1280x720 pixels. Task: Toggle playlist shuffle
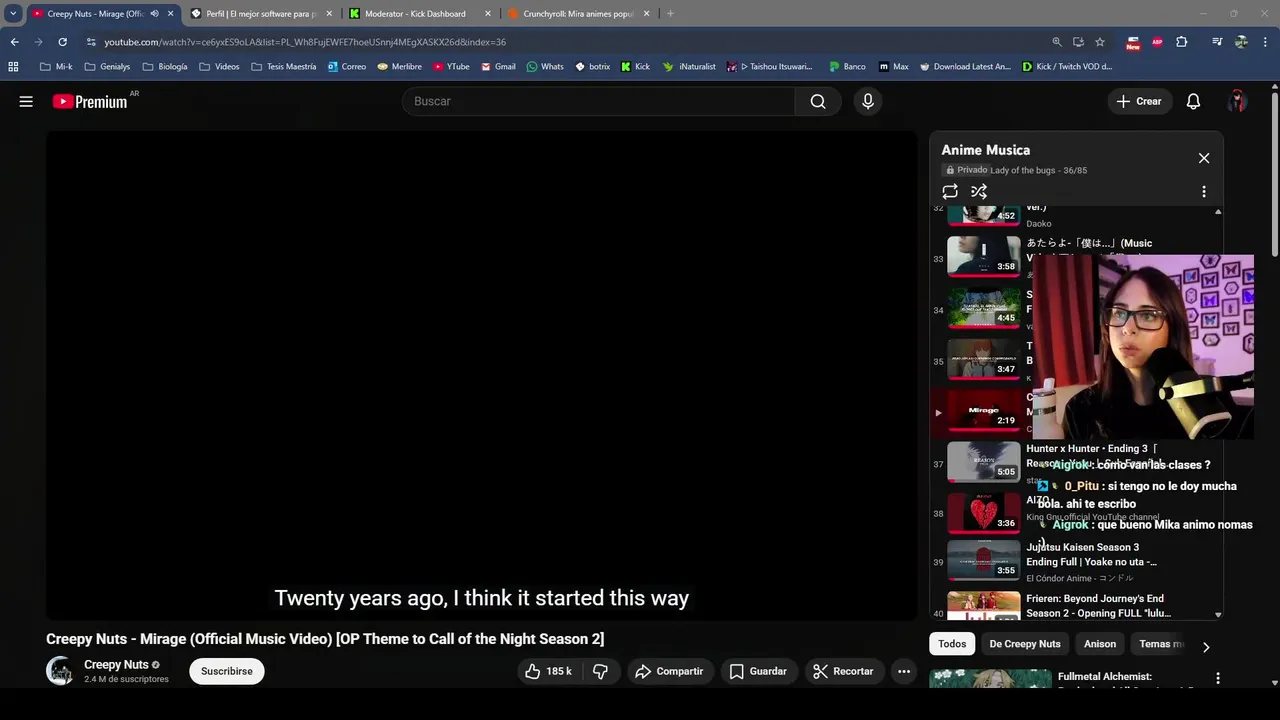click(979, 191)
